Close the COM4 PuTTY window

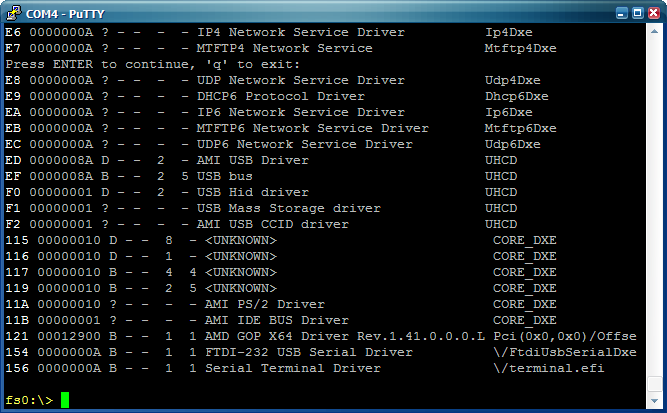[x=653, y=13]
